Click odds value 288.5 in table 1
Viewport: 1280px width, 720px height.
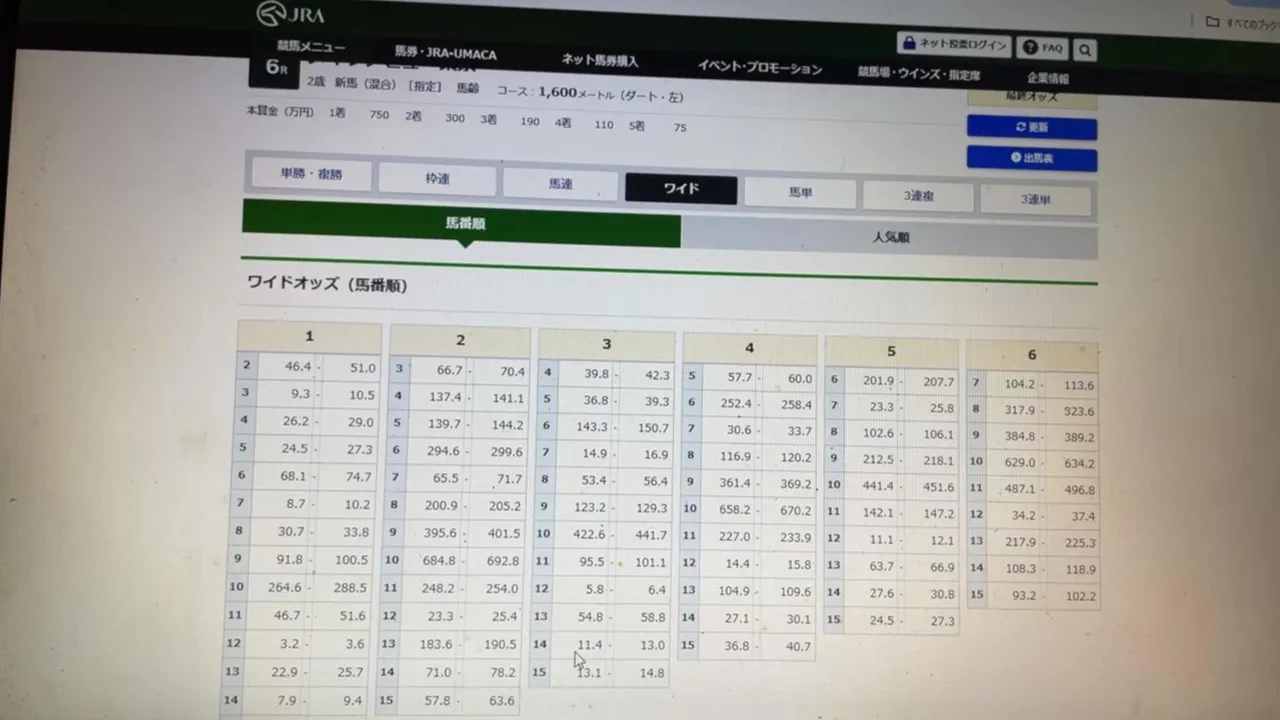350,589
